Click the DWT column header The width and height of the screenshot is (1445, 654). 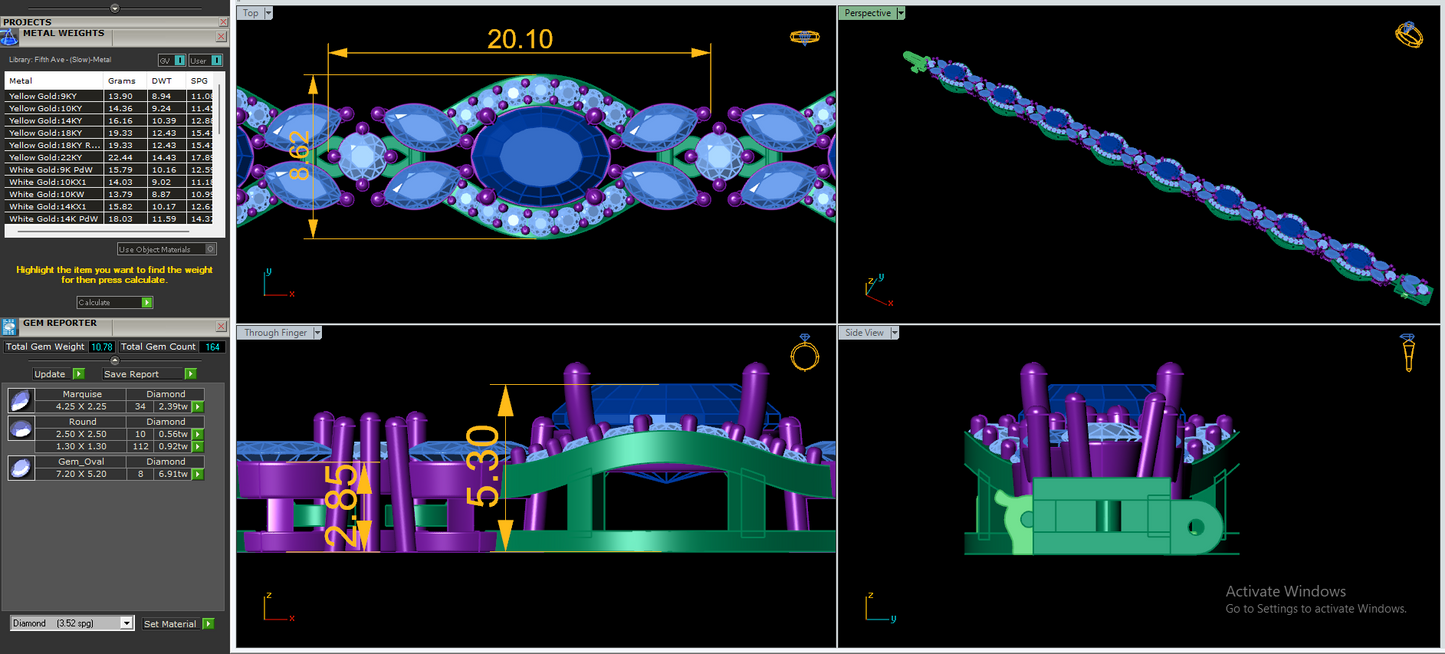pos(167,81)
